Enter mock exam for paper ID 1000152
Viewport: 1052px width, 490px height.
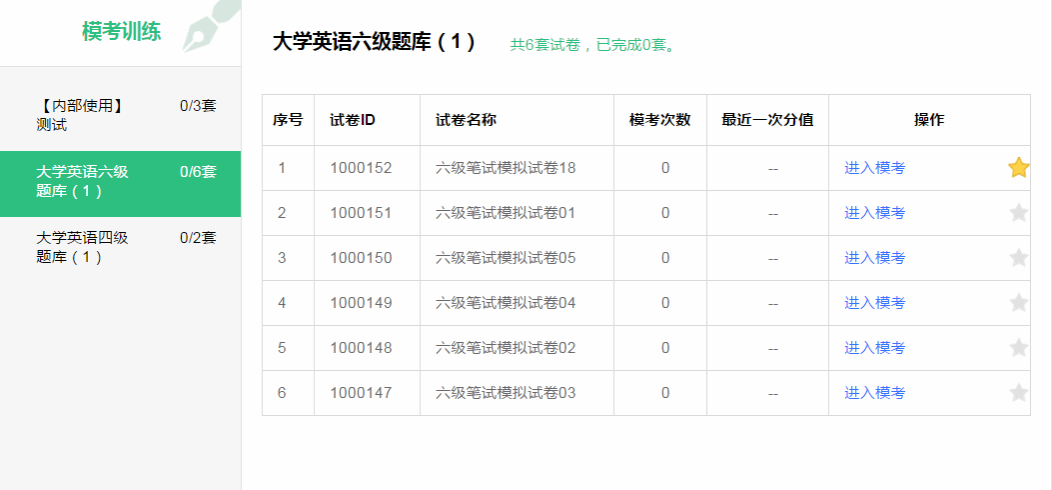click(874, 168)
